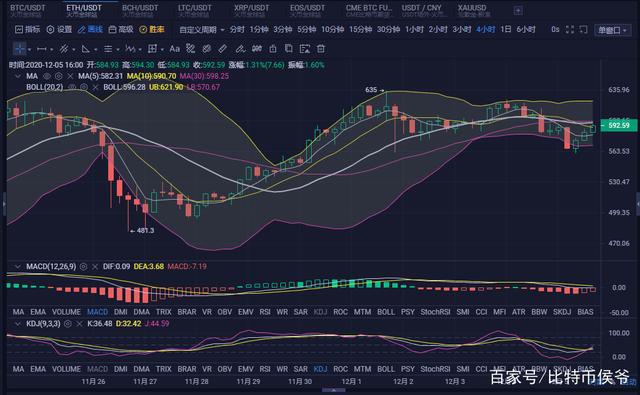Screen dimensions: 640x395
Task: Select the 15分钟 timeframe
Action: coord(360,29)
